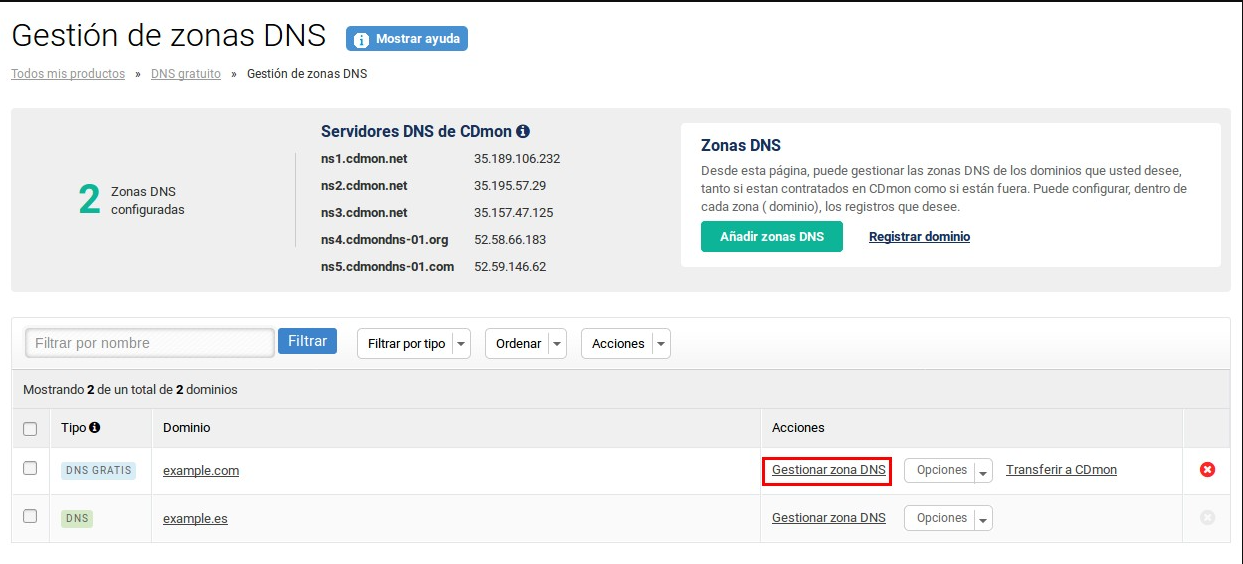
Task: Click the Mostrar ayuda button
Action: coord(407,39)
